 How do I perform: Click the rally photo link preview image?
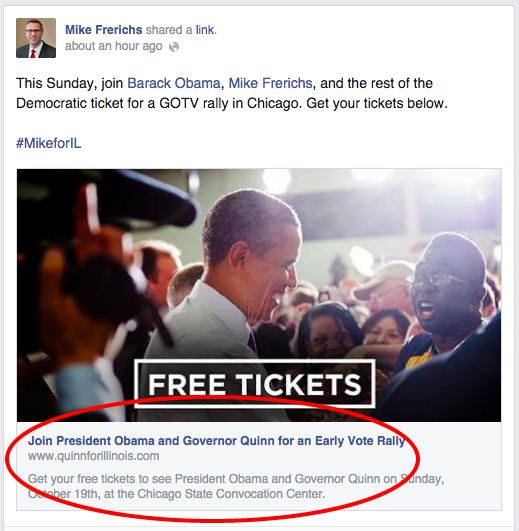259,295
